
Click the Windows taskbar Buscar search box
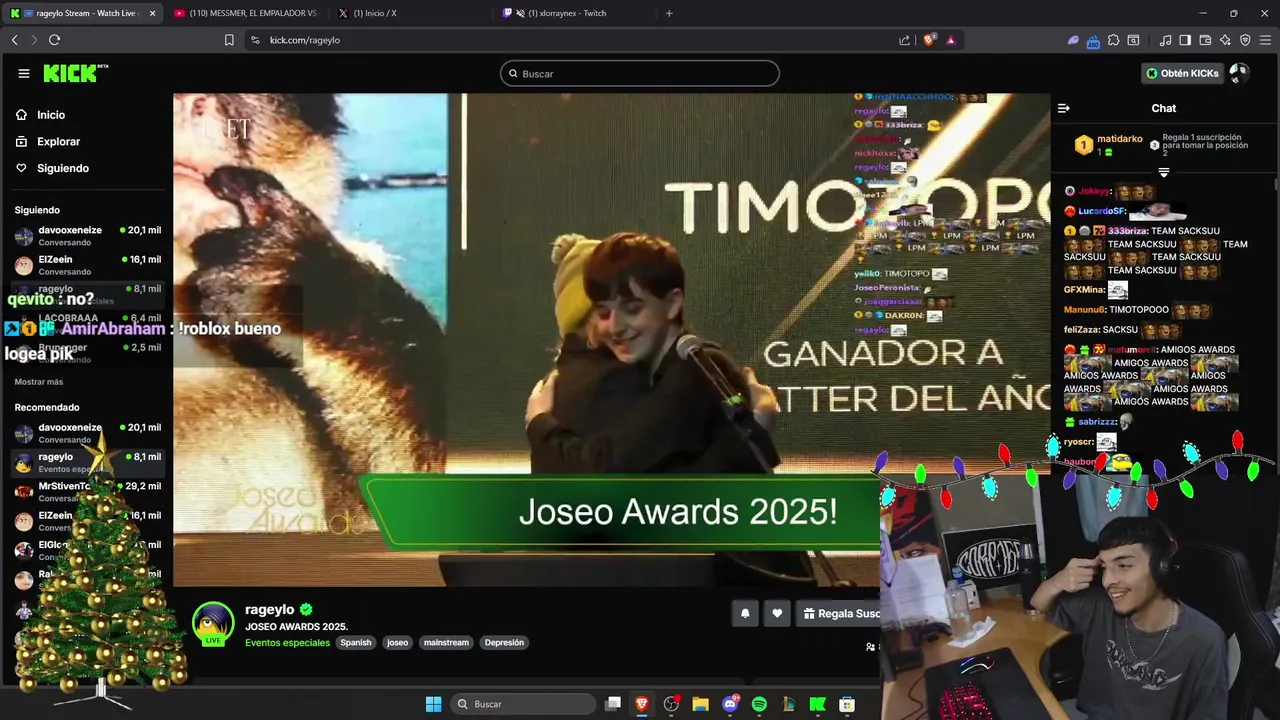click(x=523, y=704)
